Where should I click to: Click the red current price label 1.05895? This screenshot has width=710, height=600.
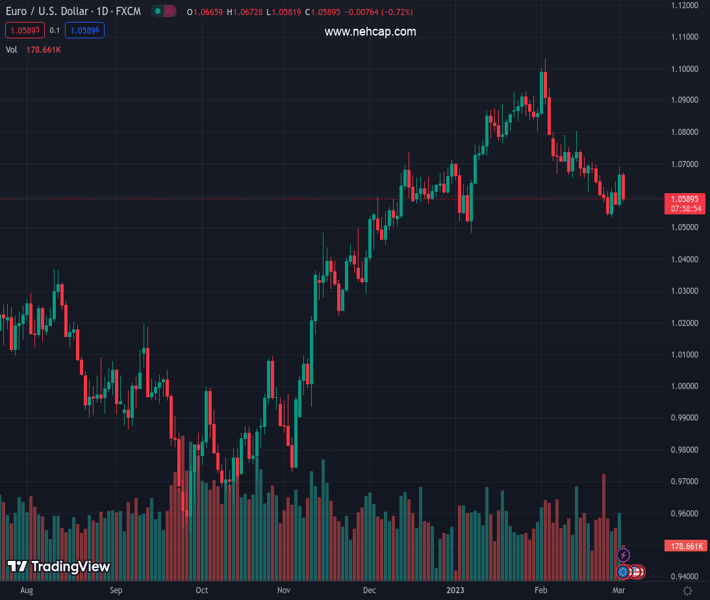point(686,199)
